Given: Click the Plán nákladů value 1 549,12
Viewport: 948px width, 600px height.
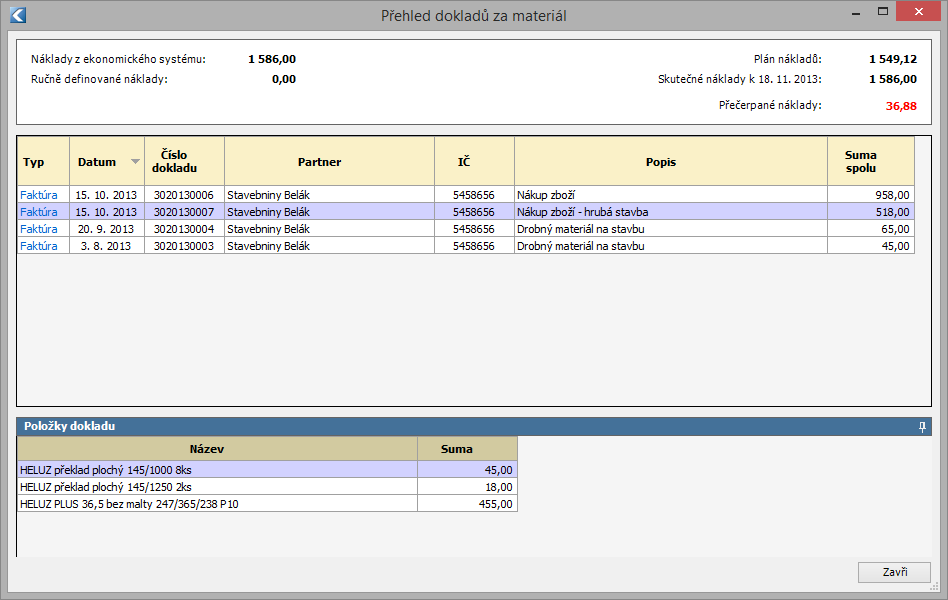Looking at the screenshot, I should [x=893, y=59].
